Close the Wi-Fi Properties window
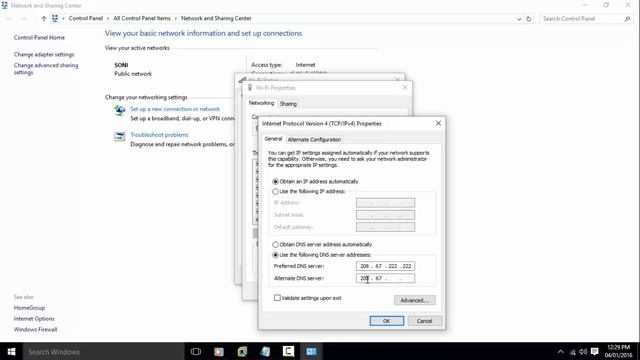 pos(404,88)
